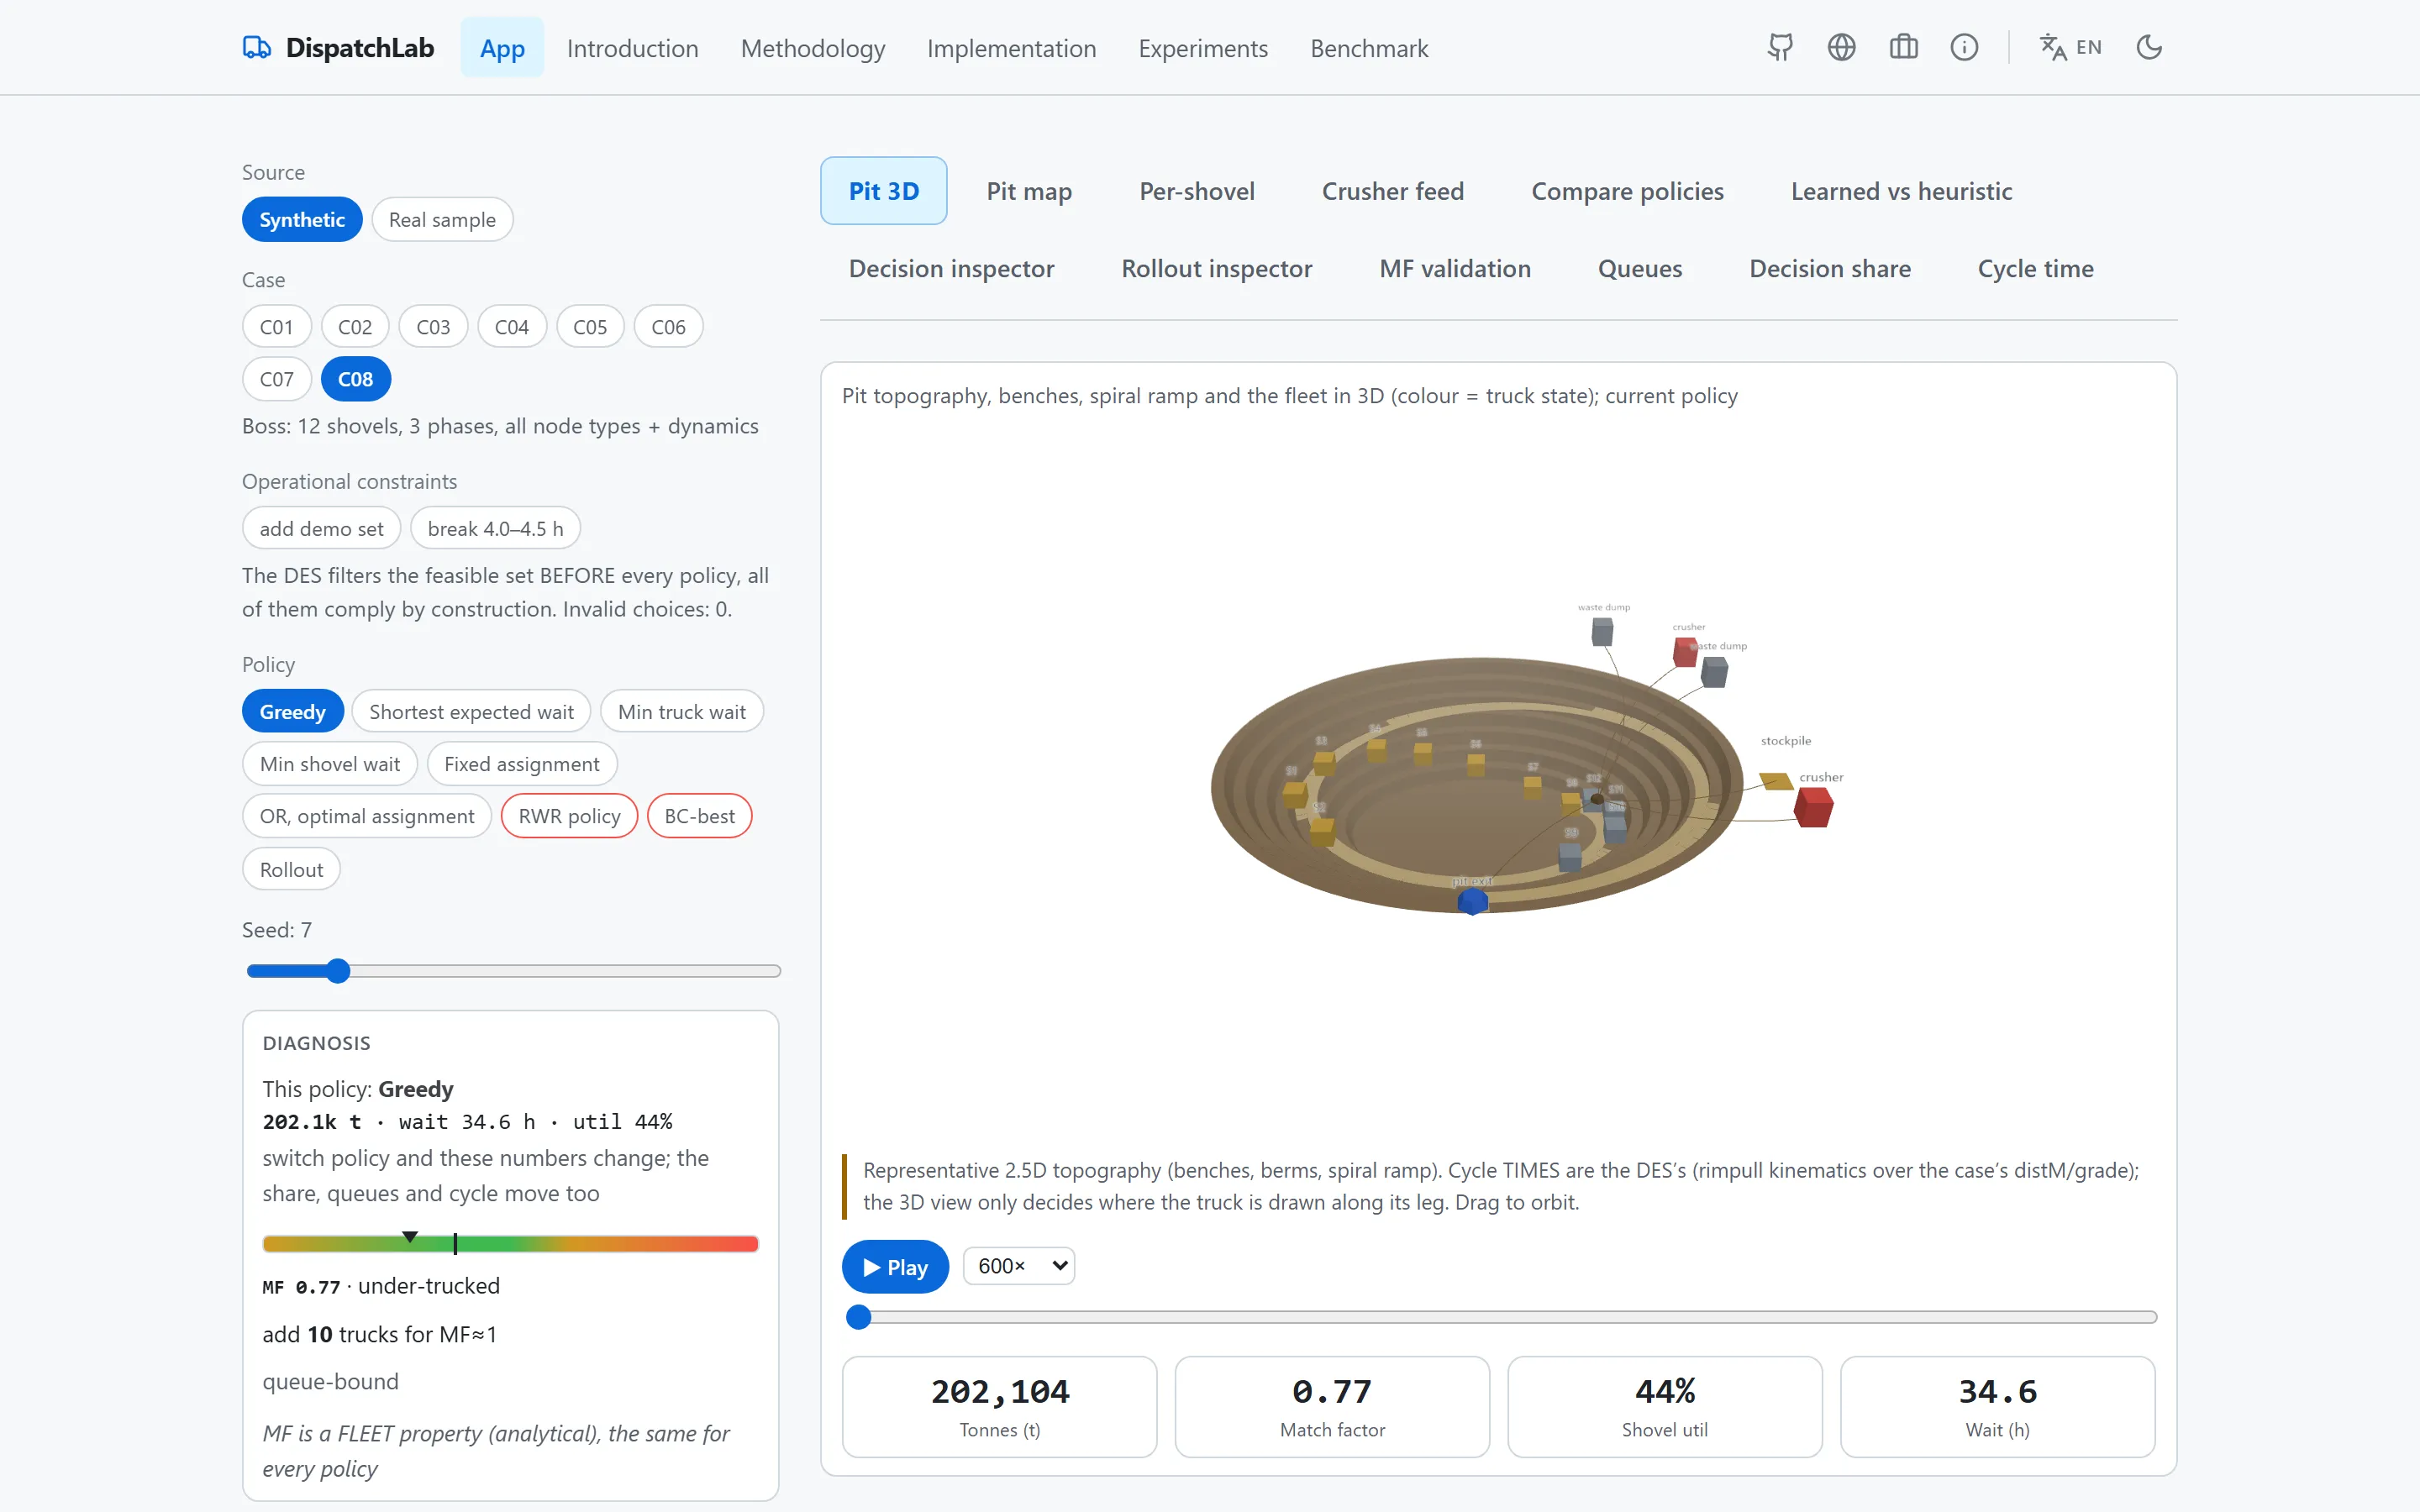This screenshot has height=1512, width=2420.
Task: Open the info circle icon
Action: [1964, 47]
